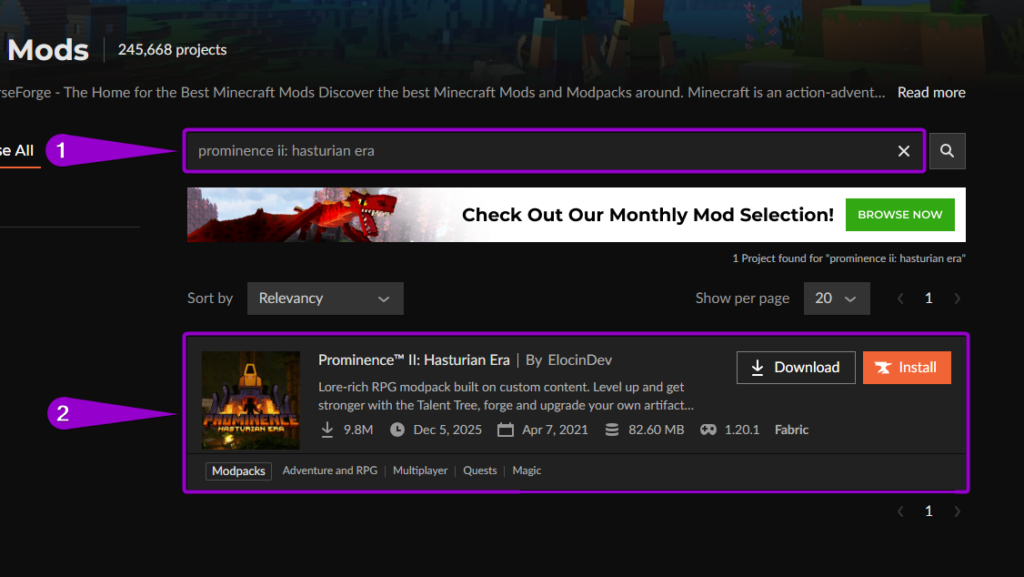This screenshot has height=577, width=1024.
Task: Click the search magnifier icon
Action: coord(946,151)
